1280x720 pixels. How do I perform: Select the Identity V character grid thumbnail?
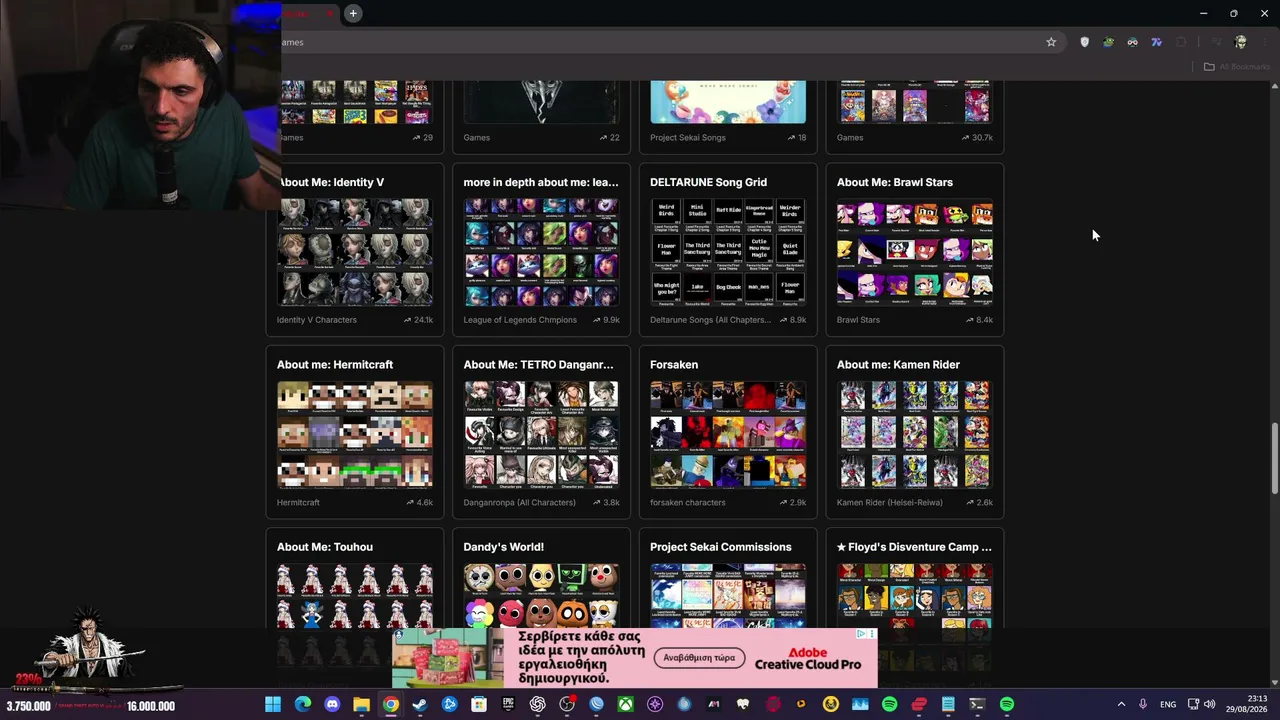click(355, 251)
